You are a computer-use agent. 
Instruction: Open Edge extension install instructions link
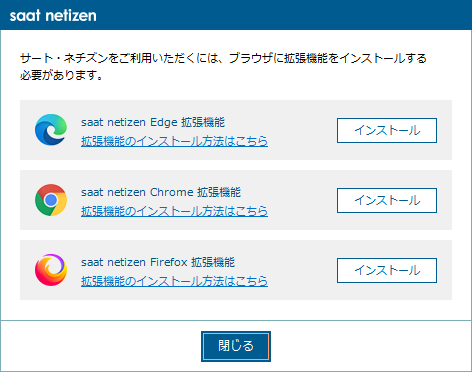point(174,141)
